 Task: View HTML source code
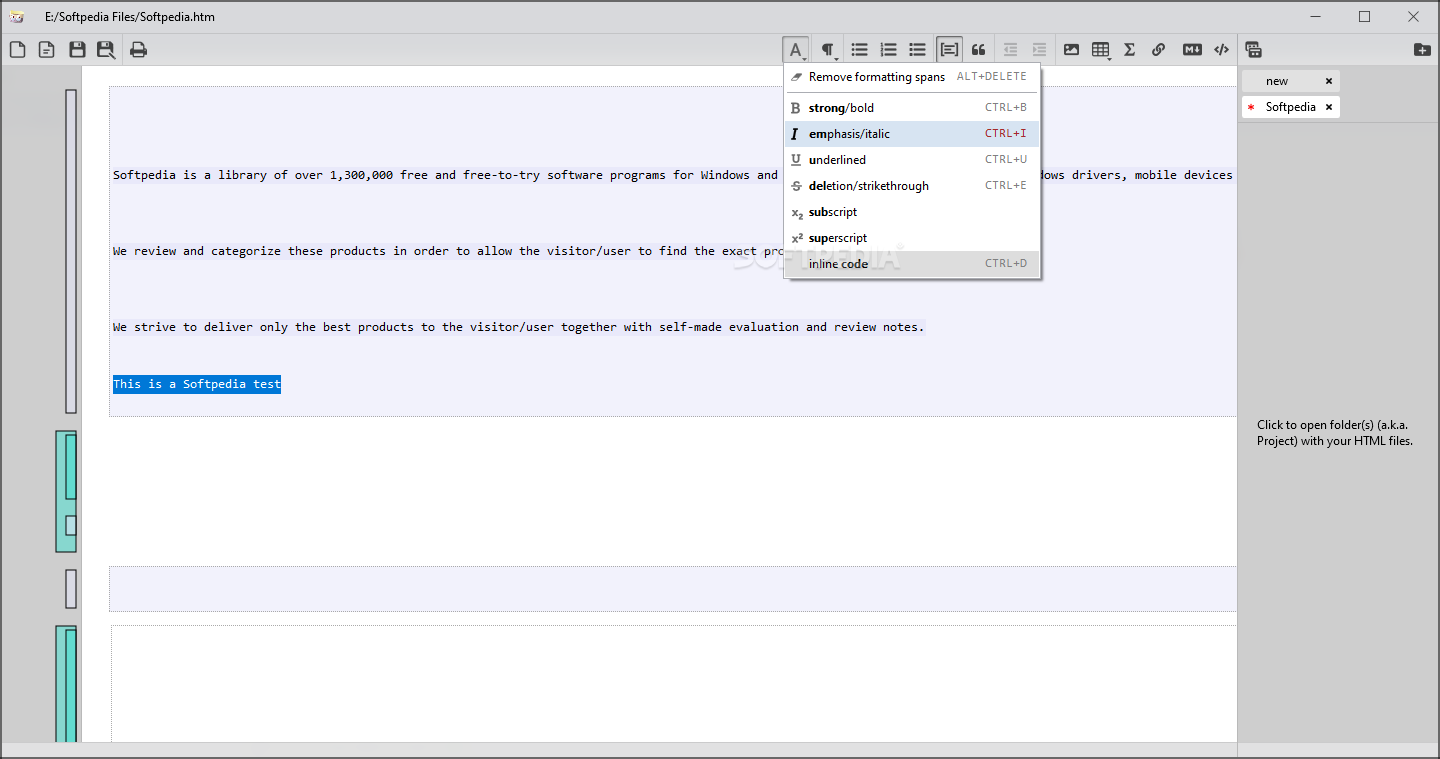[1221, 49]
